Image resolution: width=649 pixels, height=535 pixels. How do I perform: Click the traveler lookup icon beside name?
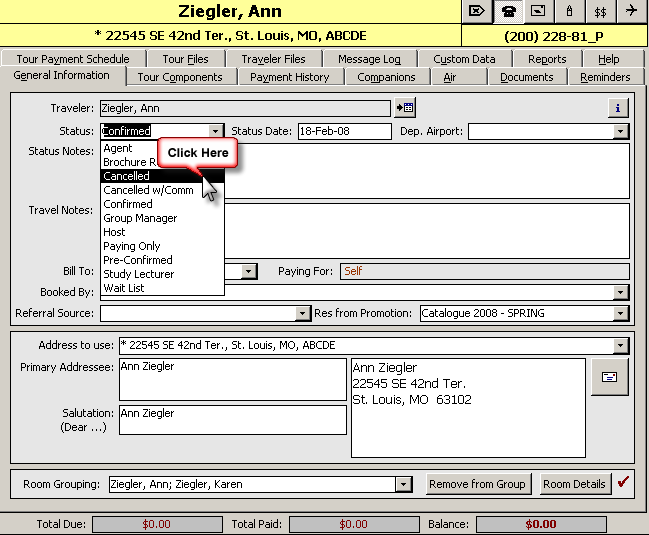(x=405, y=107)
